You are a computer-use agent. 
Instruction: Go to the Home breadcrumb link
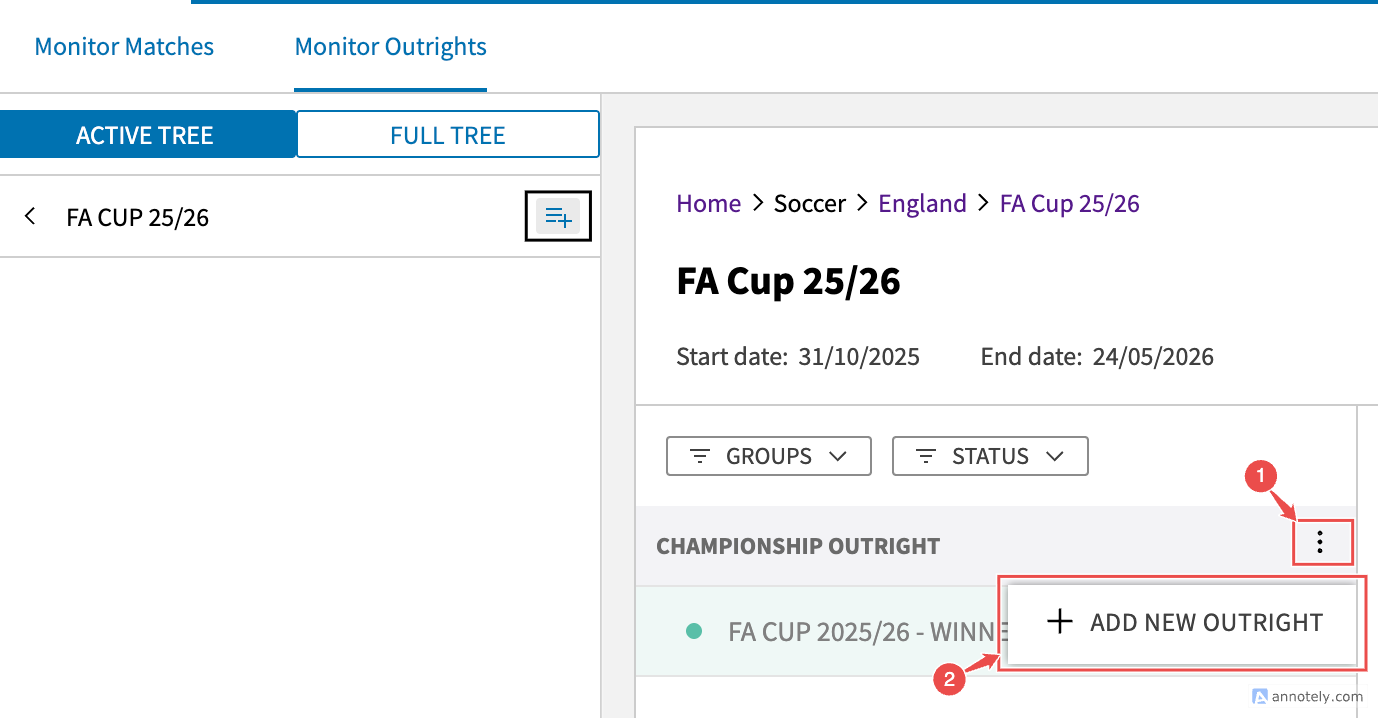708,204
